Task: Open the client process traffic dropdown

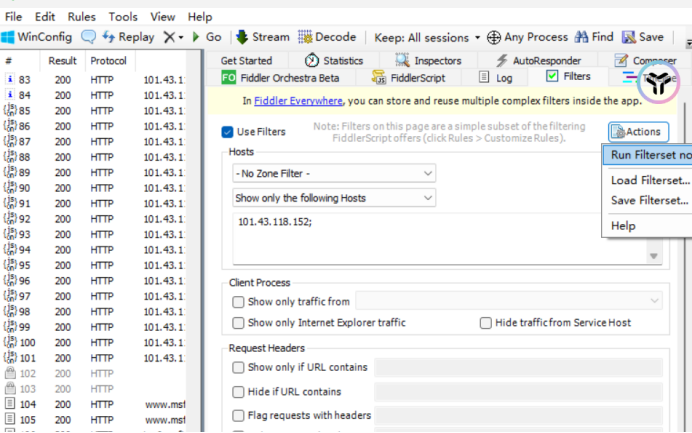Action: 509,301
